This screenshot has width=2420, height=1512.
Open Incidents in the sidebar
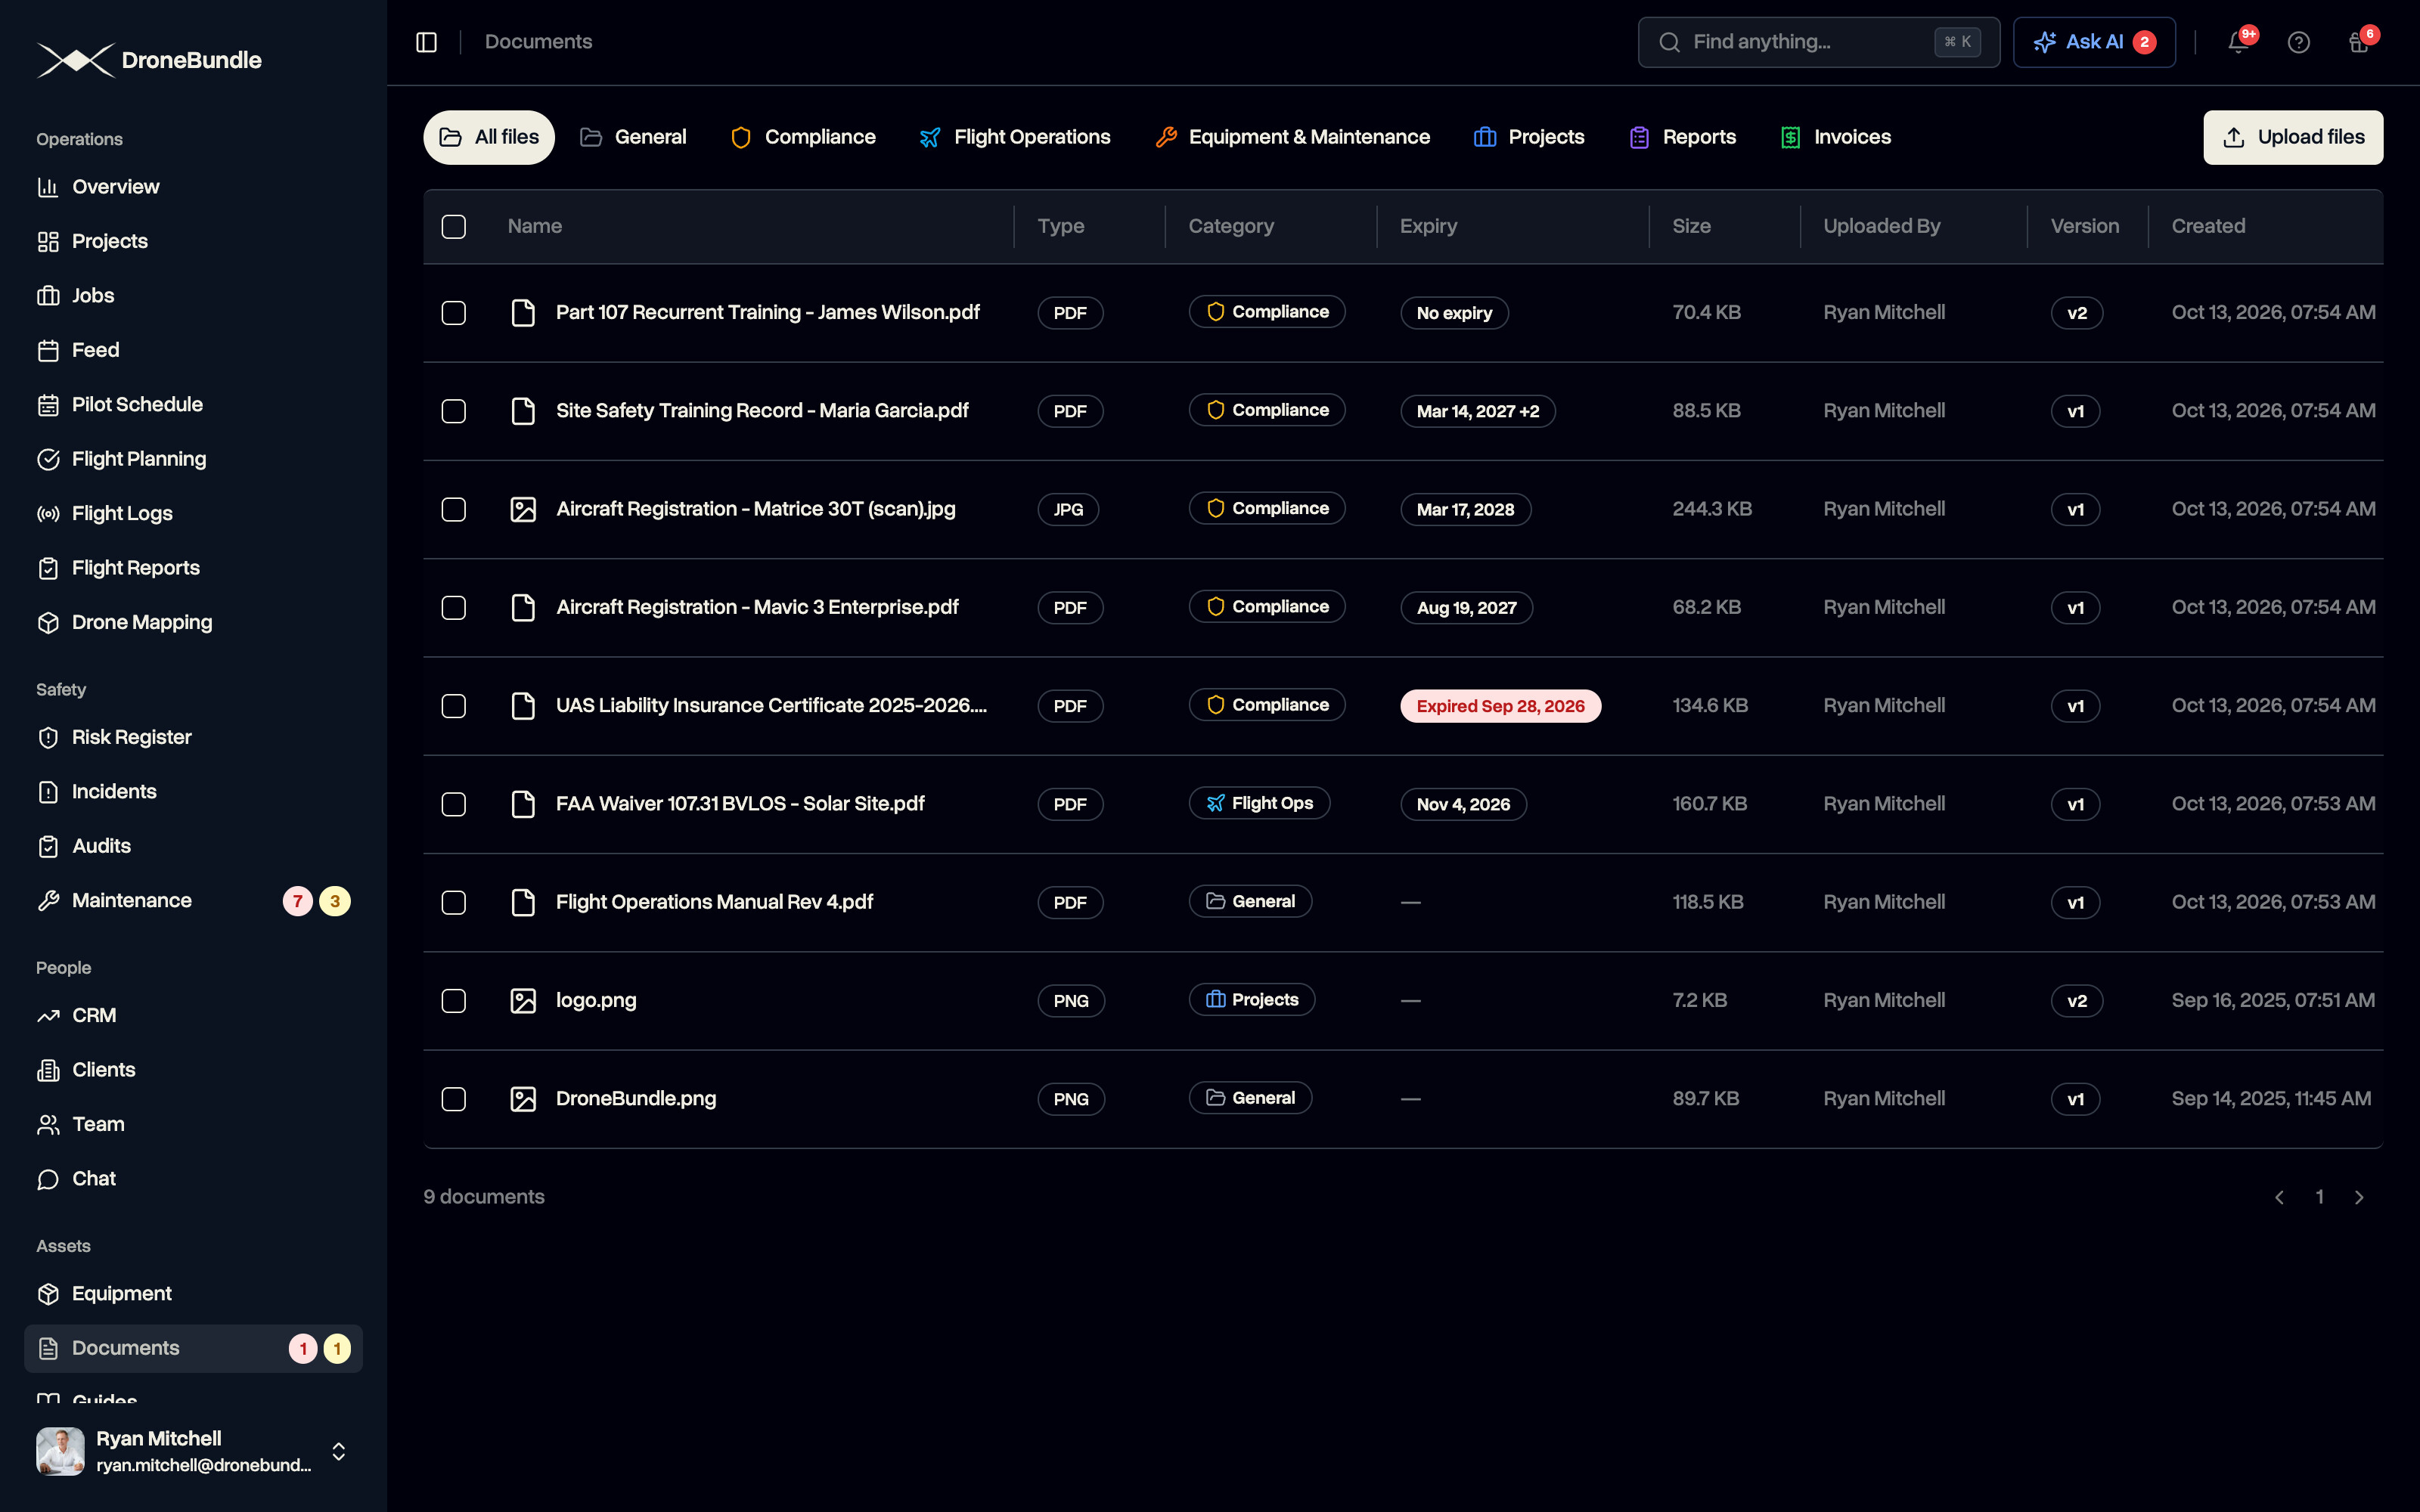[193, 791]
